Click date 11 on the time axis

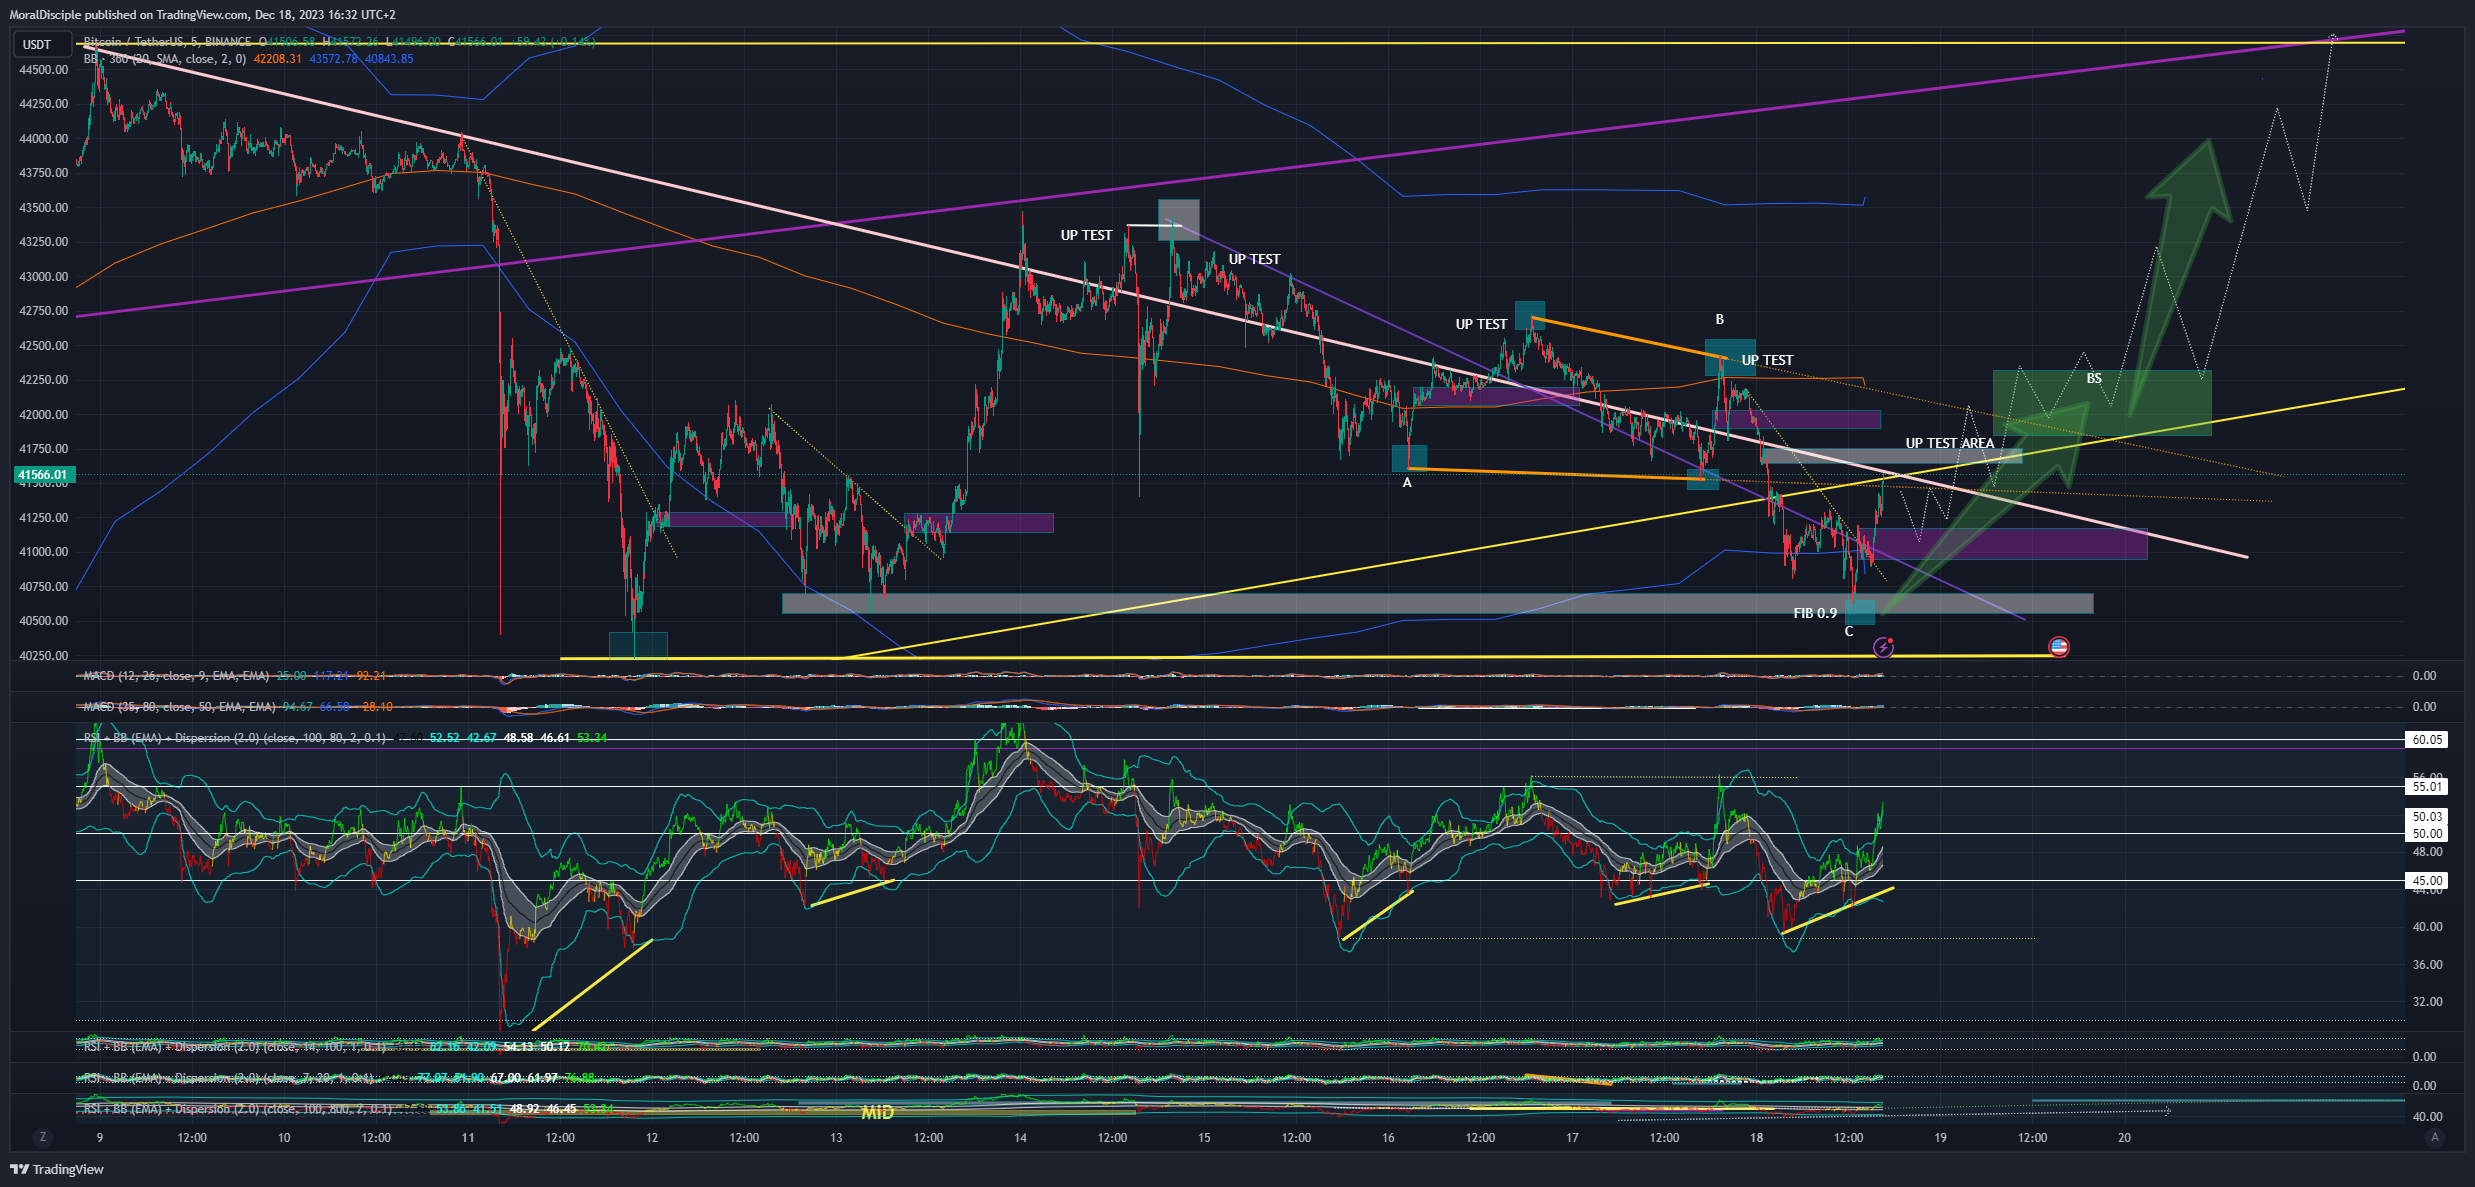coord(468,1138)
